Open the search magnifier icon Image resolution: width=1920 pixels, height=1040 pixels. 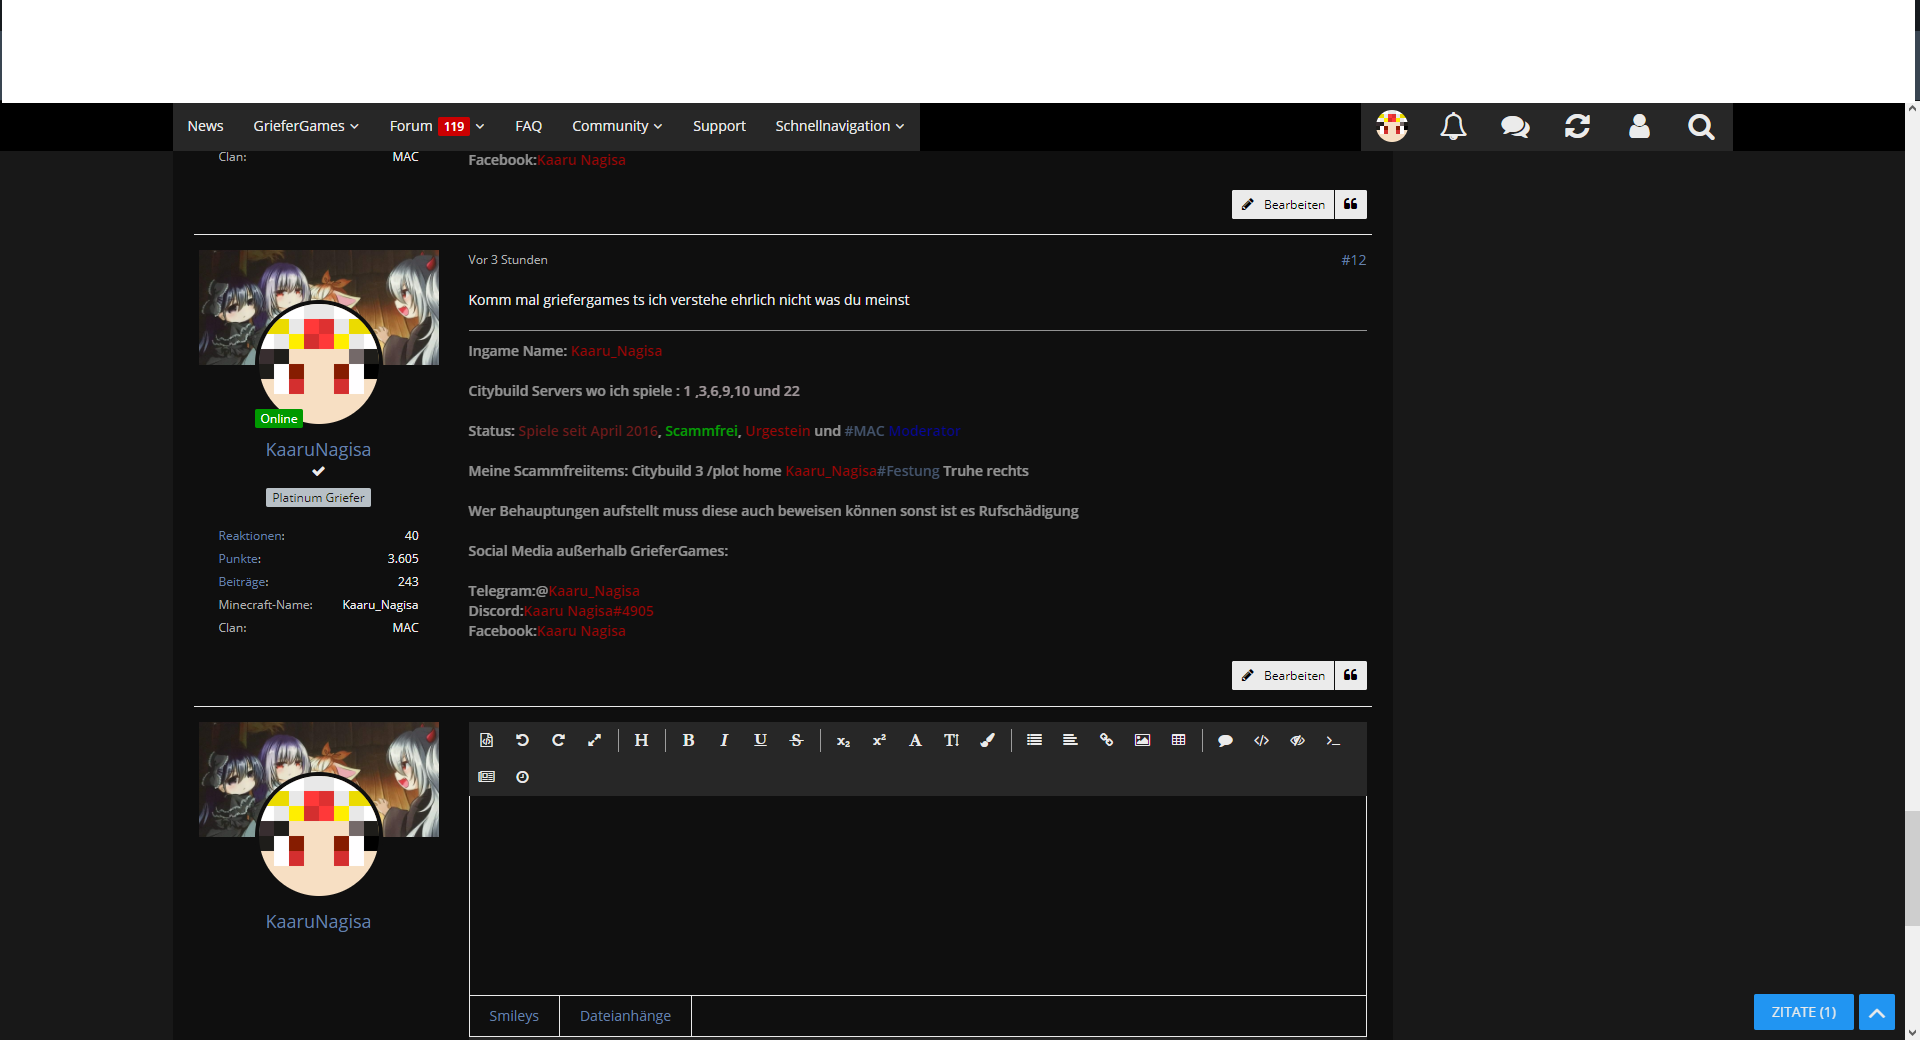1701,127
